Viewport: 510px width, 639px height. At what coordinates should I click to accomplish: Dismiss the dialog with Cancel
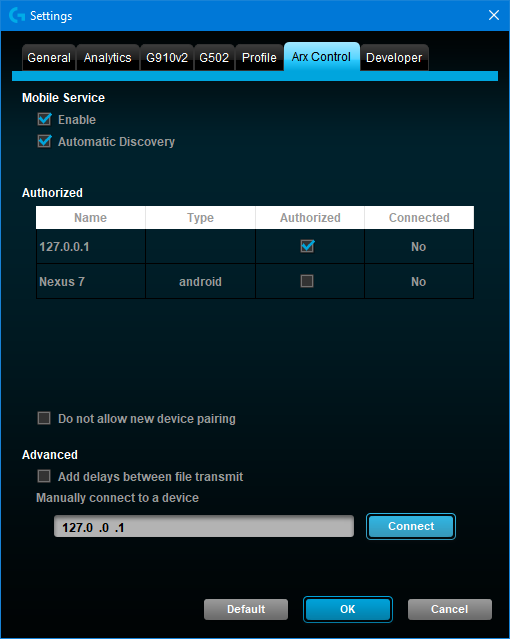450,609
